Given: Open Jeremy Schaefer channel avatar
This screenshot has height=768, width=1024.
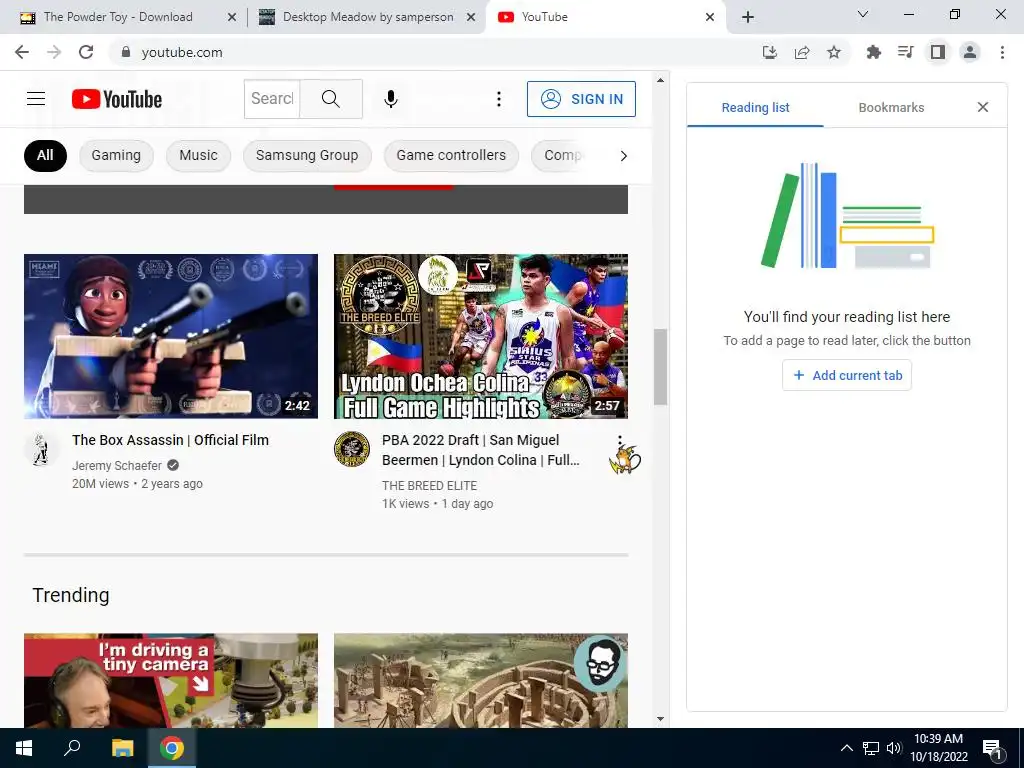Looking at the screenshot, I should tap(41, 449).
